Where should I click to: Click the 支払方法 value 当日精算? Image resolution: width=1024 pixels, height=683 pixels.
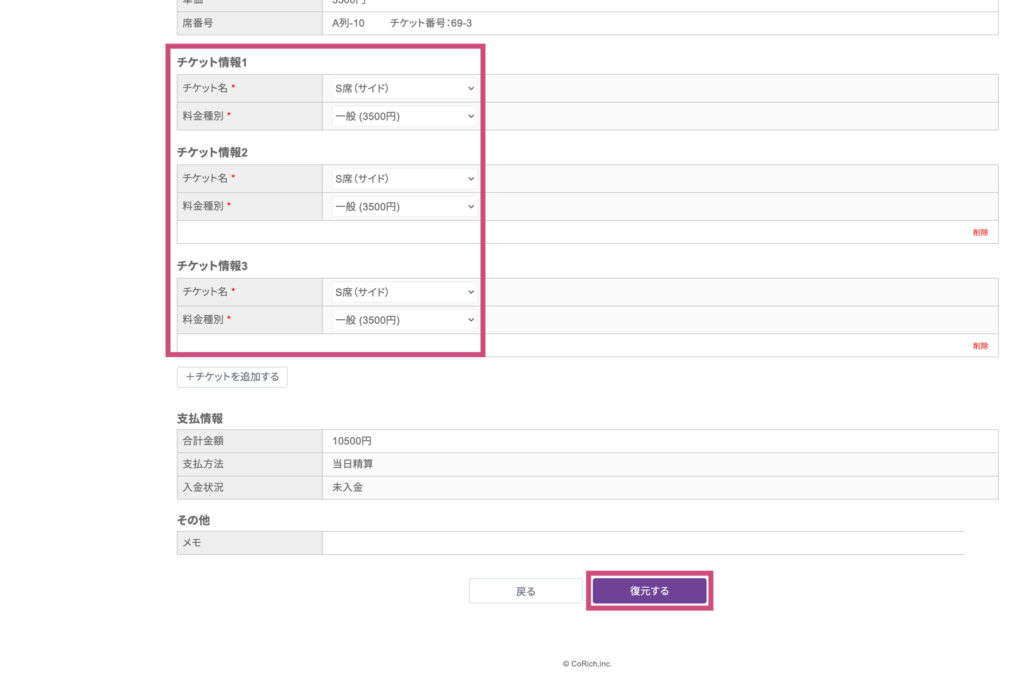tap(354, 464)
